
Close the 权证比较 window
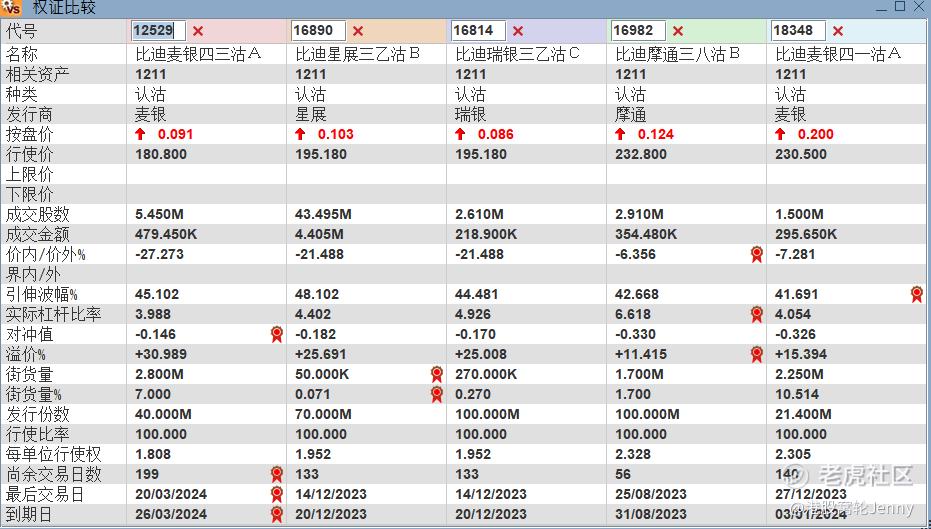(920, 7)
